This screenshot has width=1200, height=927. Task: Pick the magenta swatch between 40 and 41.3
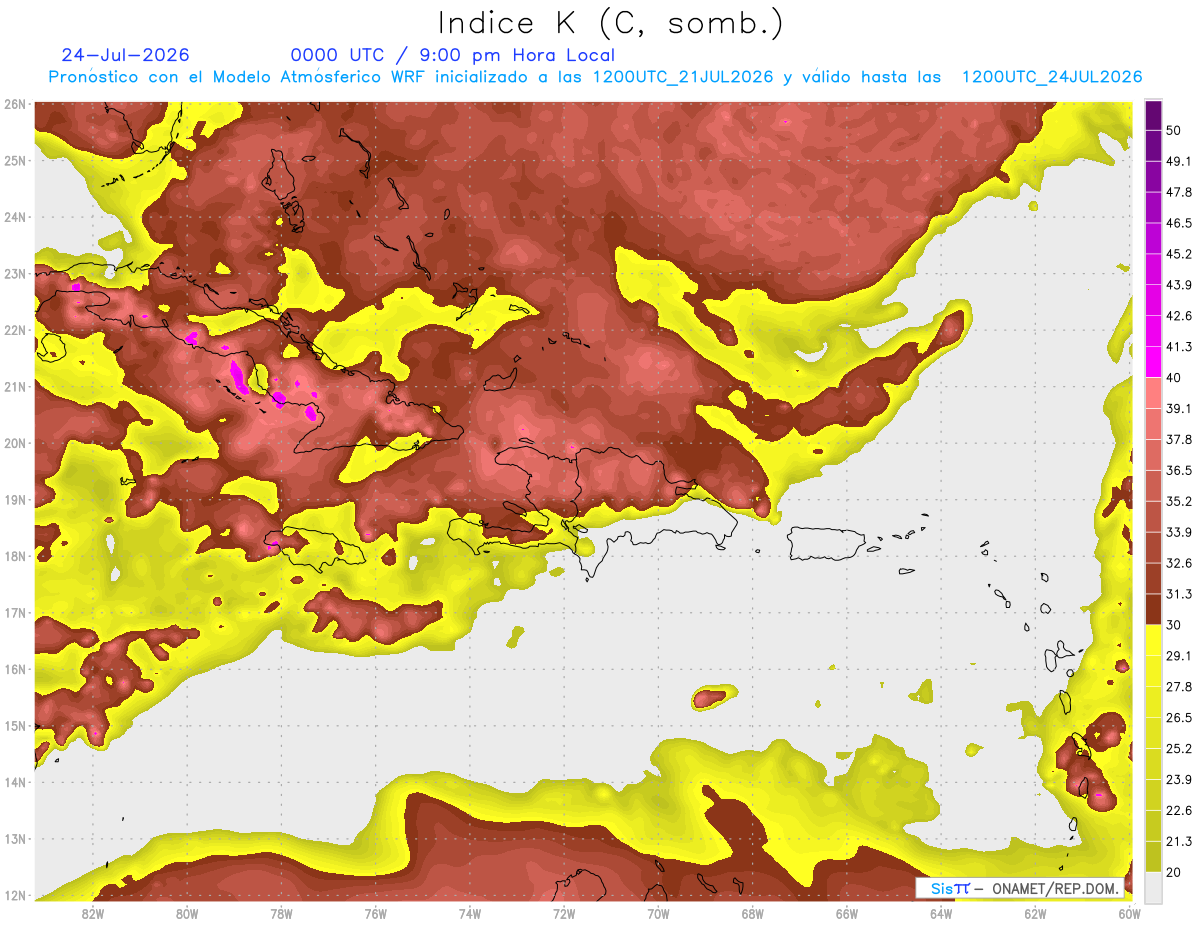click(x=1153, y=362)
